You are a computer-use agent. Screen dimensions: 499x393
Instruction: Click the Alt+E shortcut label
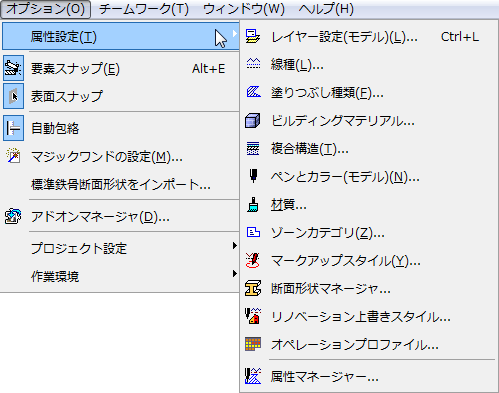(x=209, y=69)
